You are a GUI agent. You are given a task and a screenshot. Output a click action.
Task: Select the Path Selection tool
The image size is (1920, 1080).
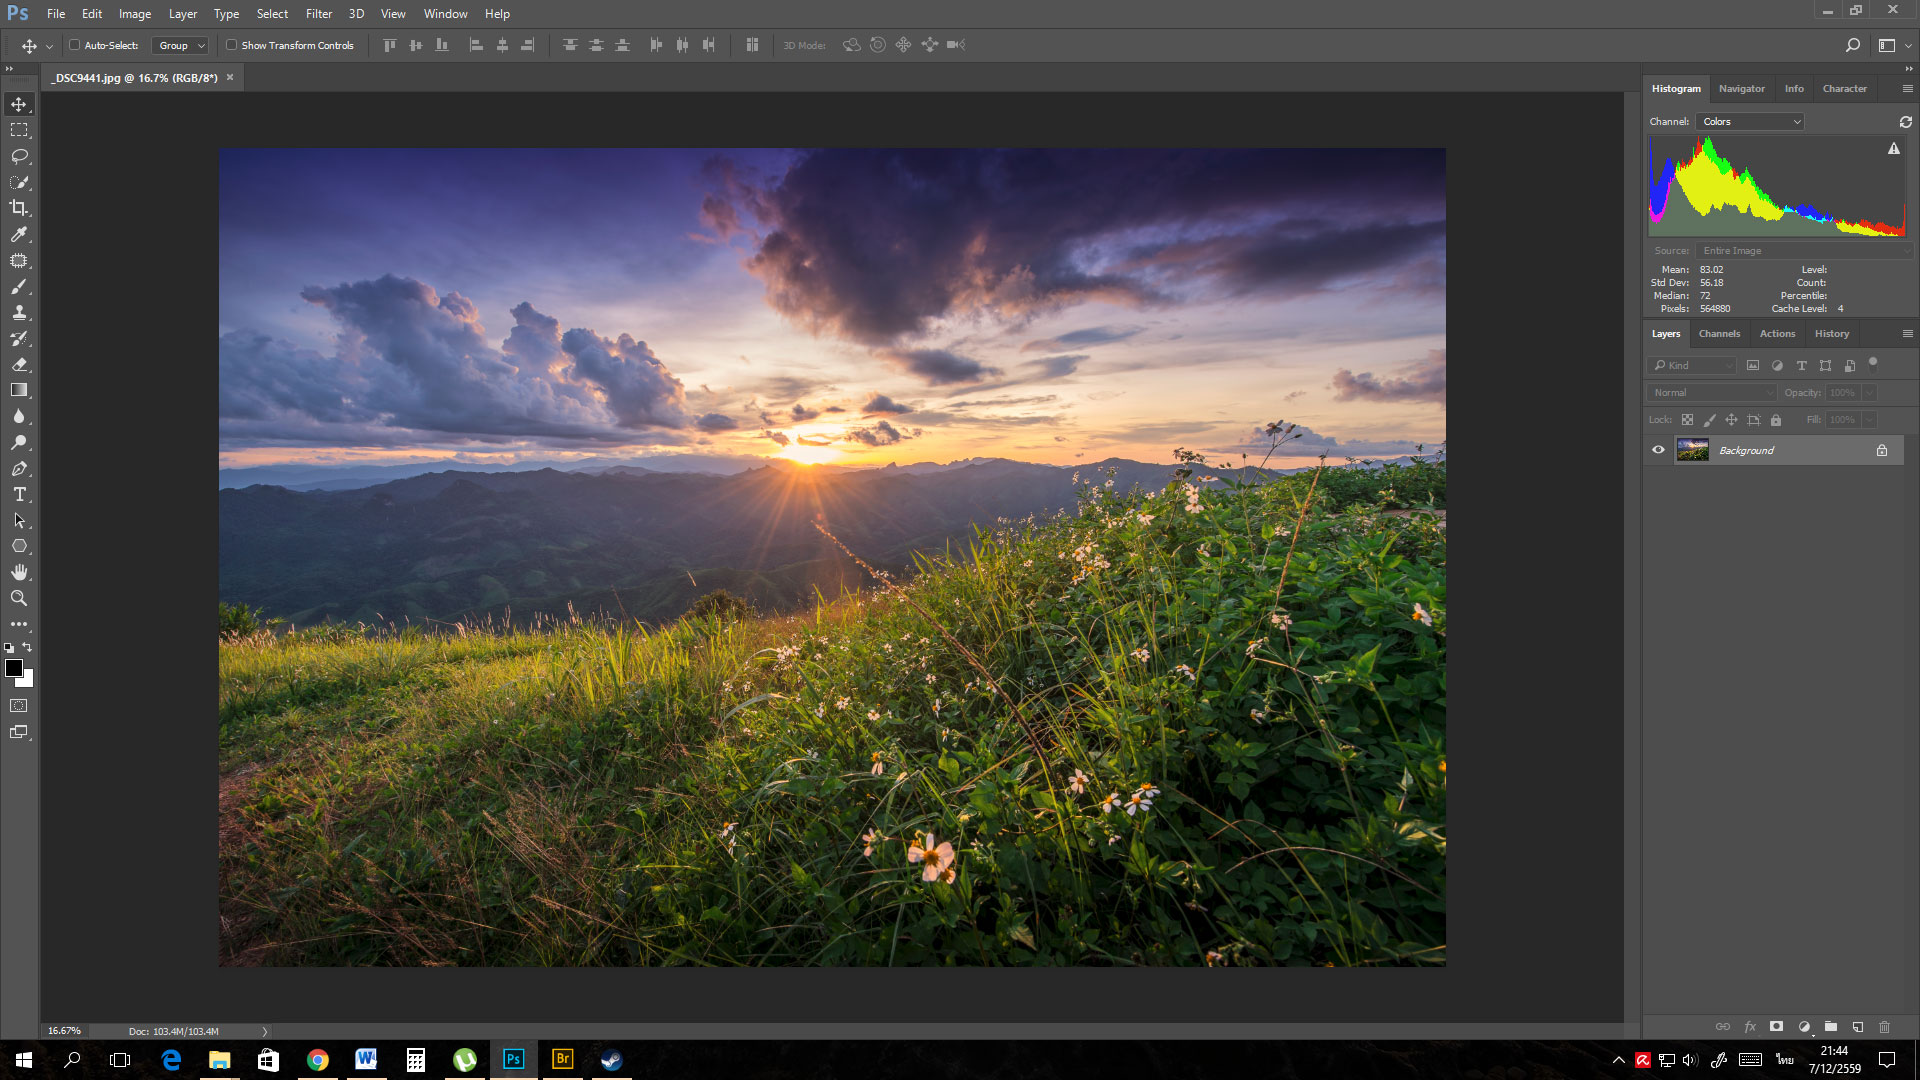click(19, 520)
